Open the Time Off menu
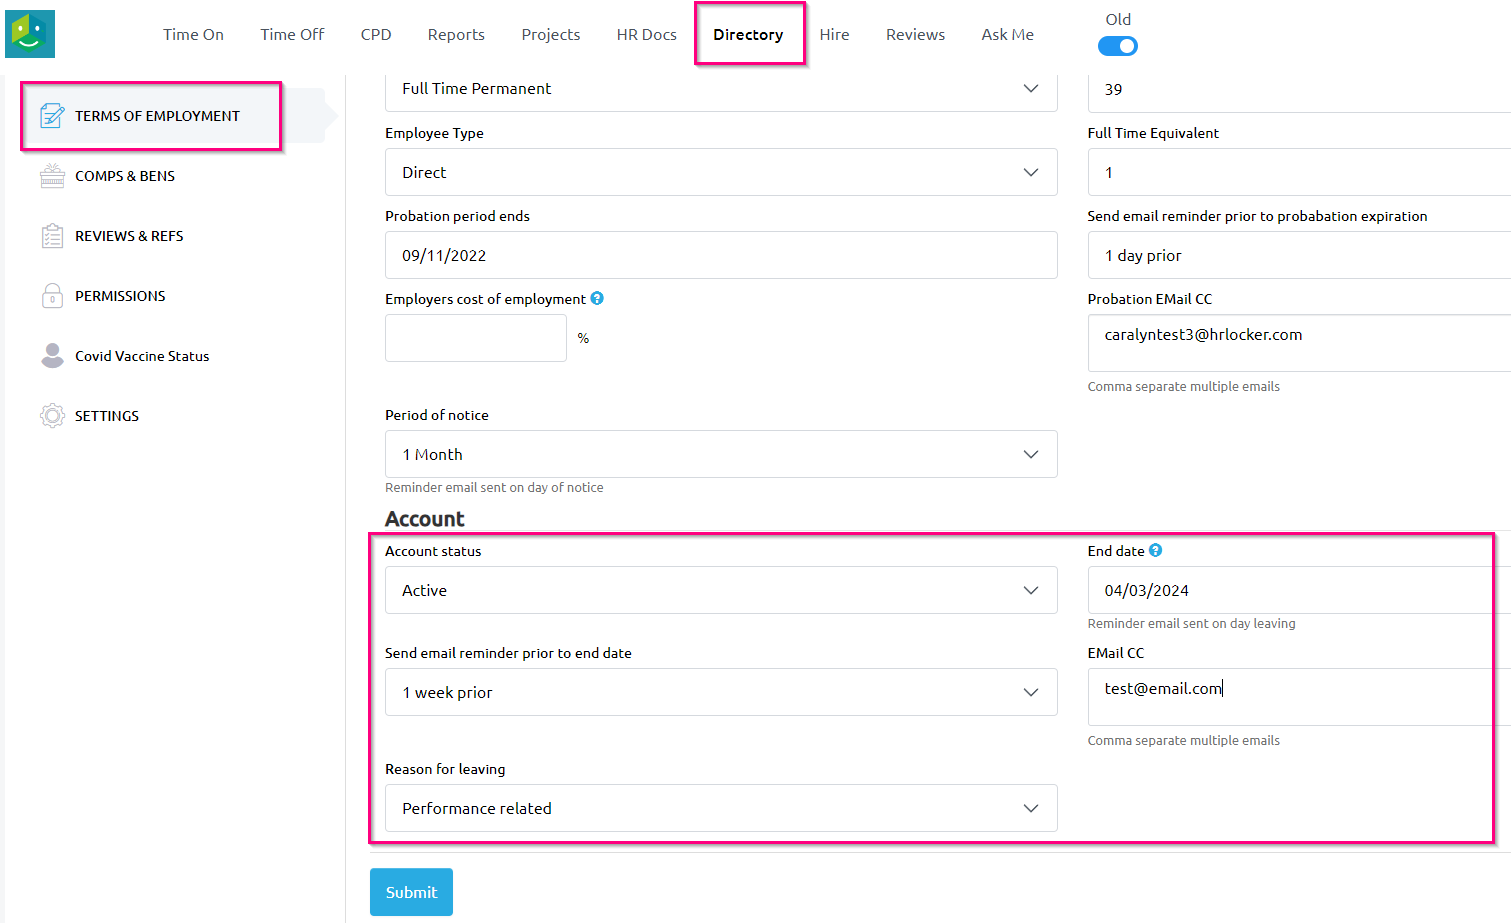Image resolution: width=1511 pixels, height=923 pixels. (292, 34)
